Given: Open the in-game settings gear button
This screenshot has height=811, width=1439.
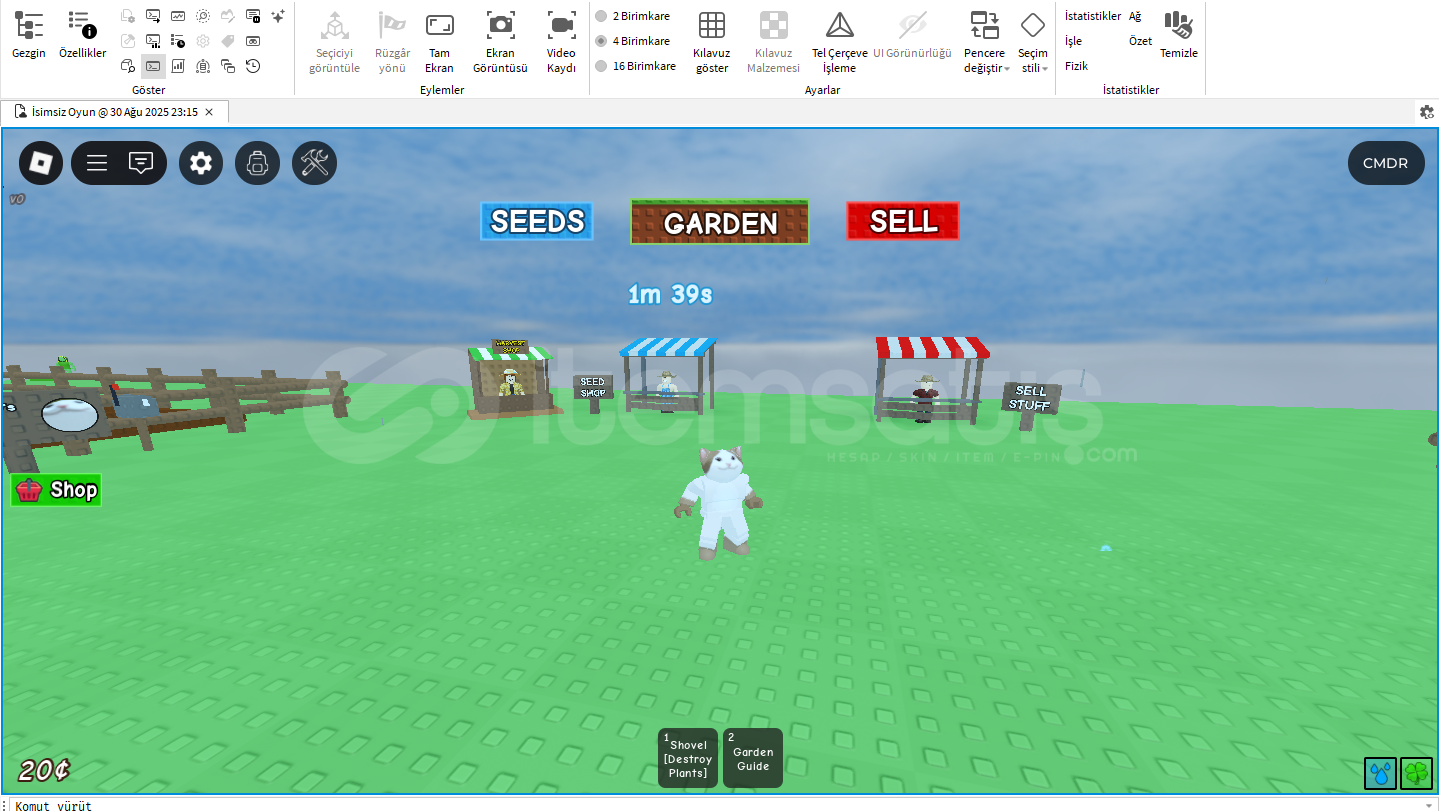Looking at the screenshot, I should tap(201, 162).
